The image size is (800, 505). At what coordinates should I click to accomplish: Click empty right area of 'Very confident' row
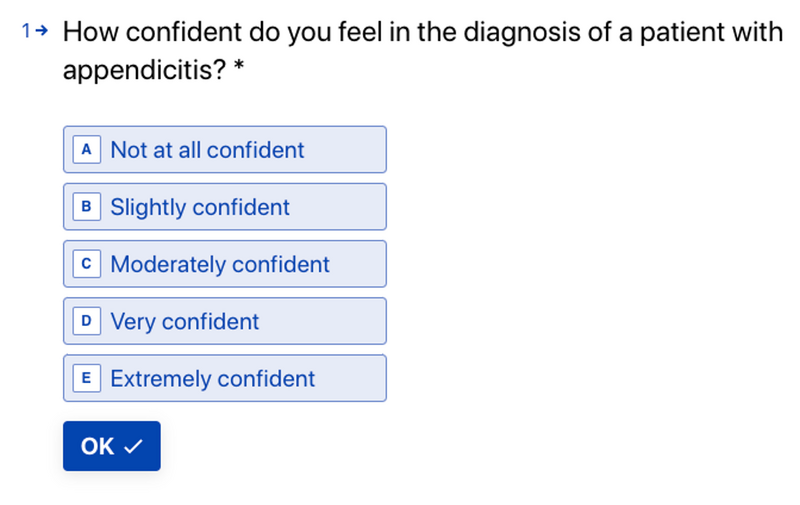(322, 321)
